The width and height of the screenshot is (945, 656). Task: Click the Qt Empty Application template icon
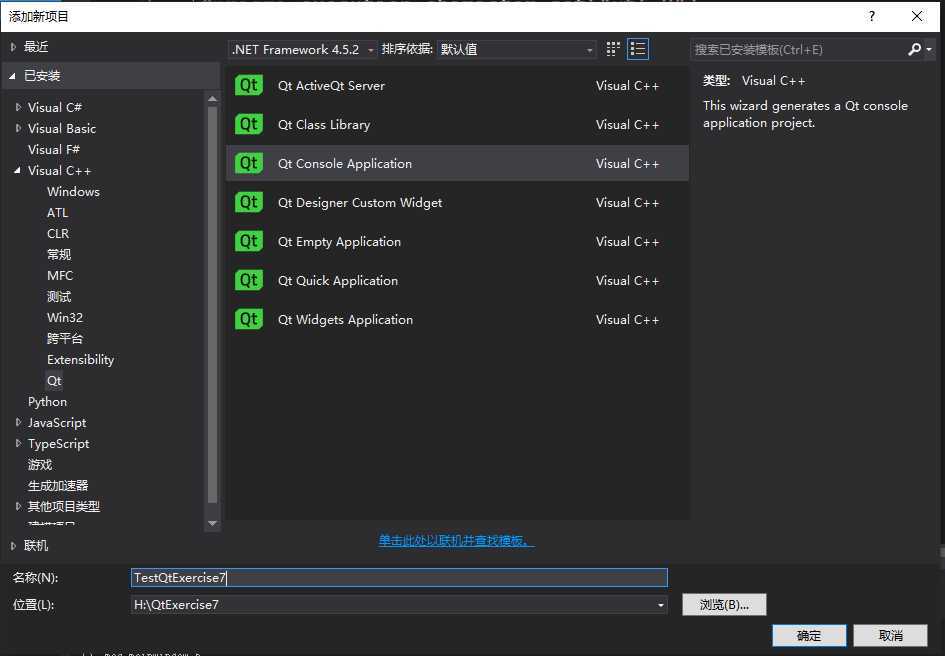(249, 241)
